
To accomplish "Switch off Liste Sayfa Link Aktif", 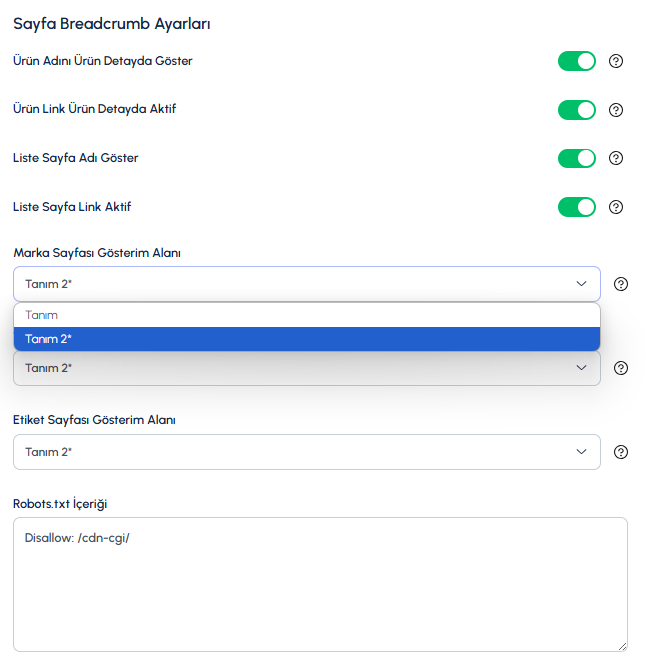I will [577, 207].
